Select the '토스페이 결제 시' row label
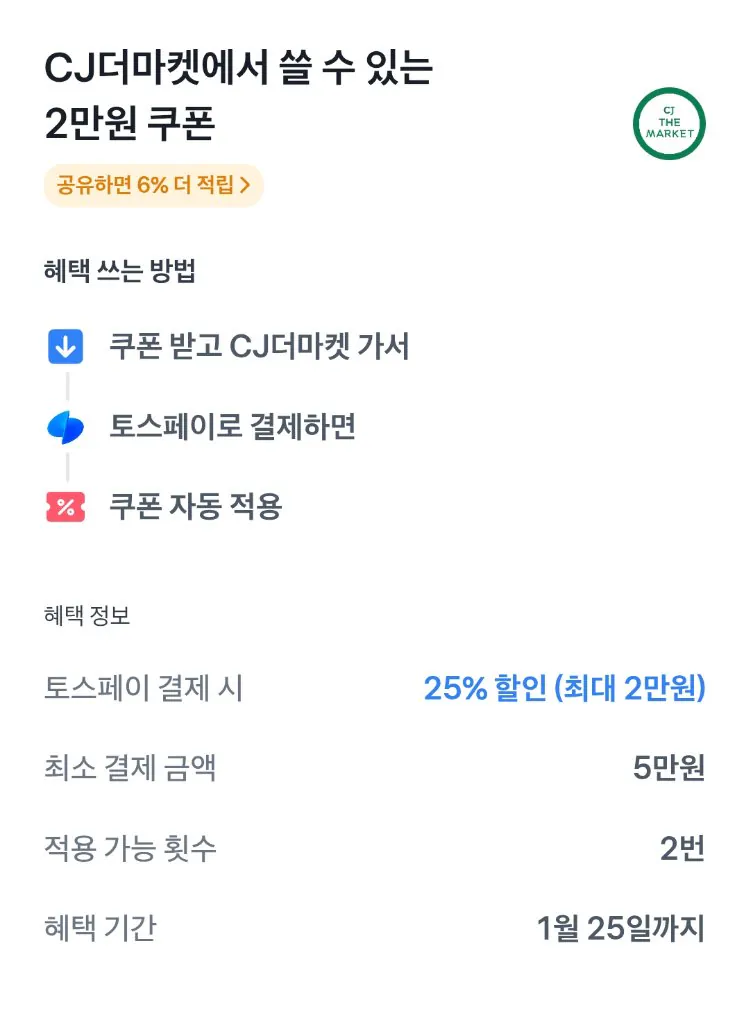This screenshot has height=1029, width=750. coord(143,688)
